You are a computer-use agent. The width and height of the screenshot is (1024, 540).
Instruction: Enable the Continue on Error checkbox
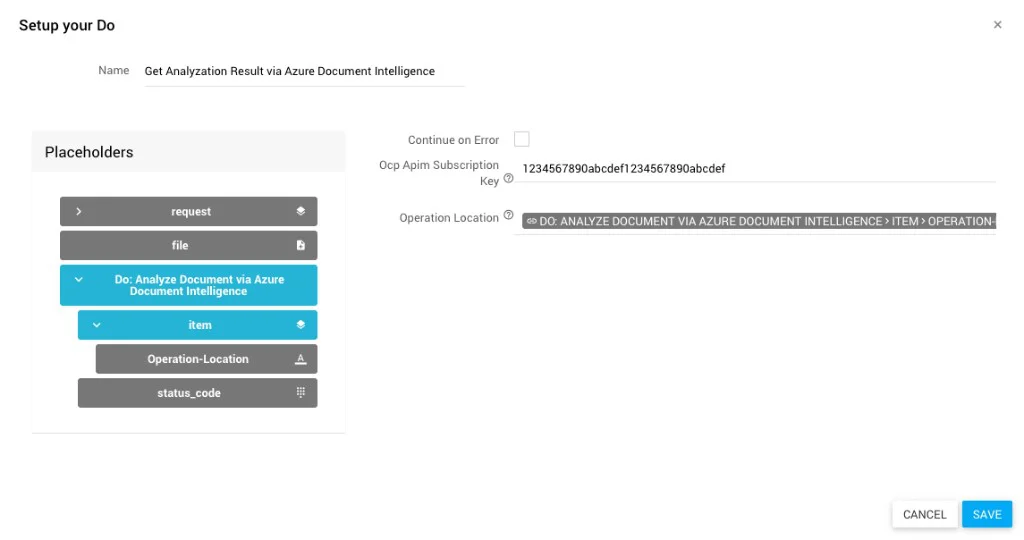pos(521,139)
